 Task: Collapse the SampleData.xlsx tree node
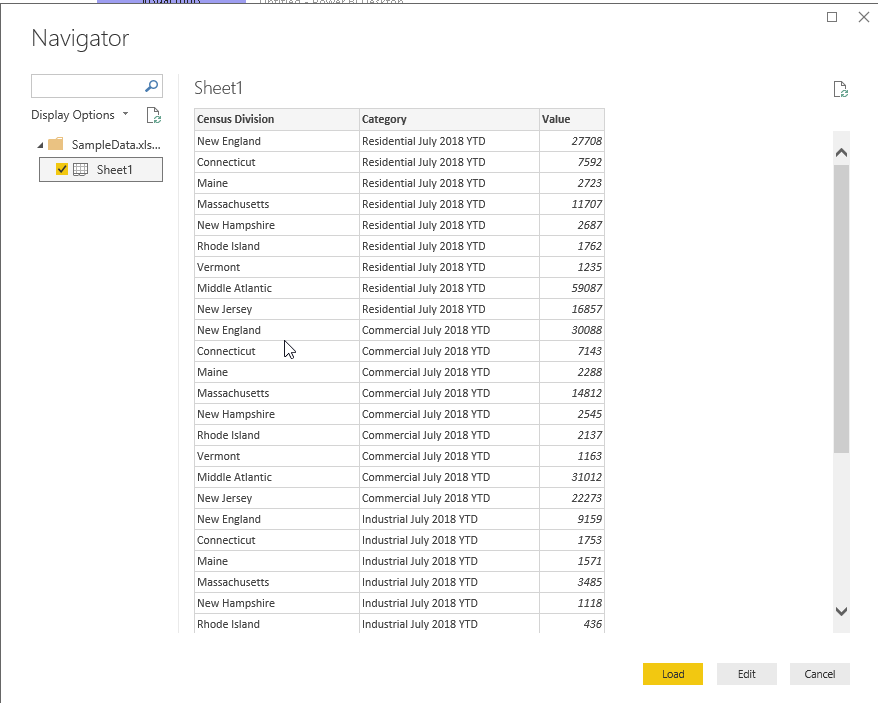pyautogui.click(x=39, y=145)
